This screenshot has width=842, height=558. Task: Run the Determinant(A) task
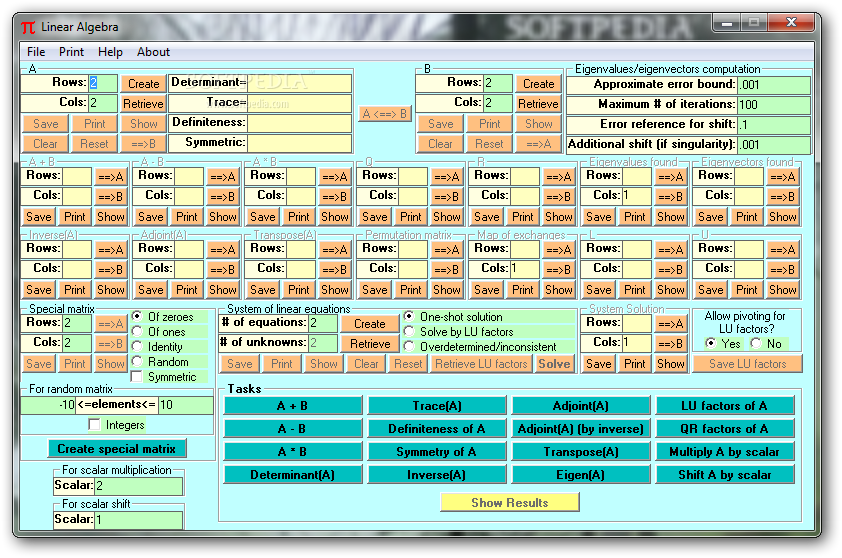point(293,475)
